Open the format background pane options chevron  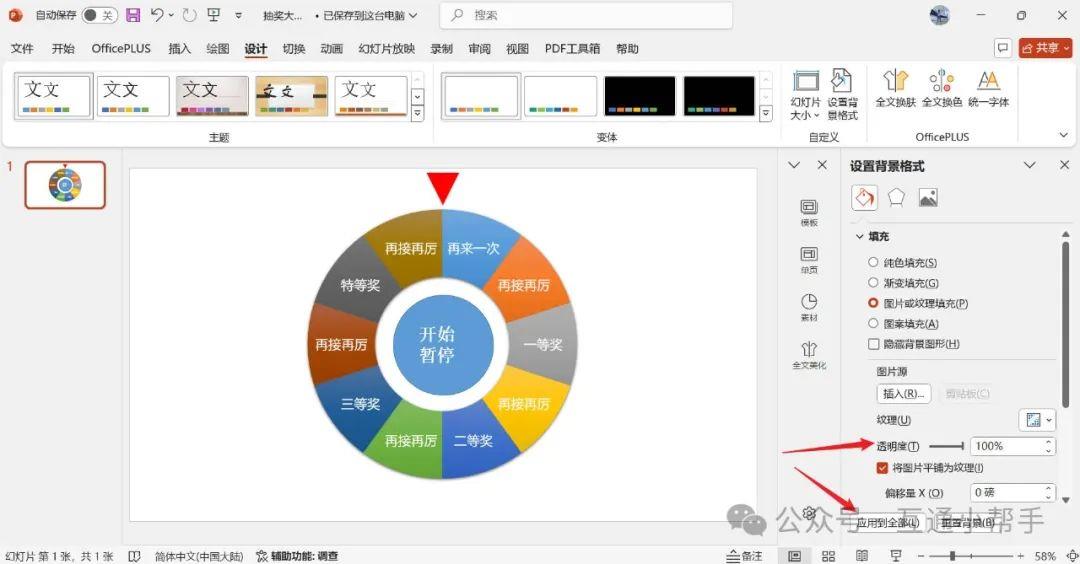tap(1029, 165)
